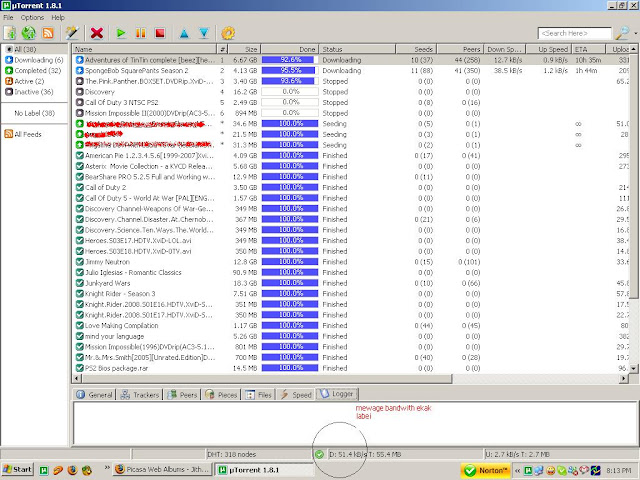Select the Downloading (6) category
Screen dimensions: 640x480
(34, 60)
